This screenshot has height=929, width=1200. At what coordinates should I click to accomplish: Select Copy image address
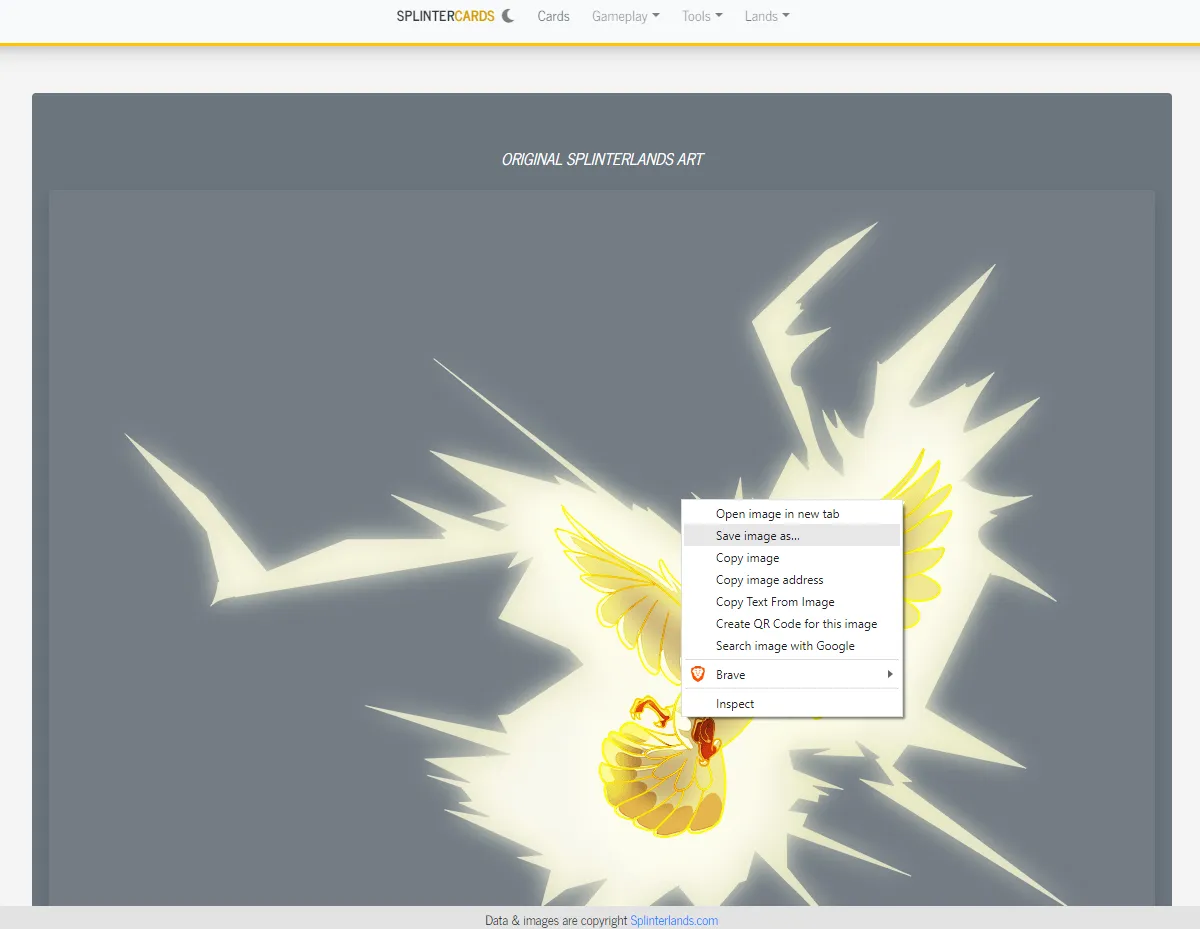792,580
